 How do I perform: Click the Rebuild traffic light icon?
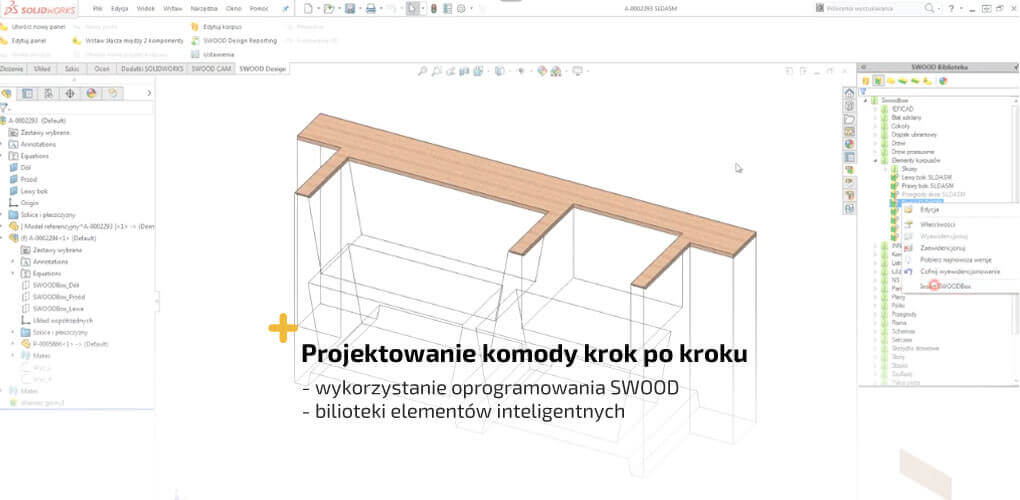pyautogui.click(x=435, y=9)
